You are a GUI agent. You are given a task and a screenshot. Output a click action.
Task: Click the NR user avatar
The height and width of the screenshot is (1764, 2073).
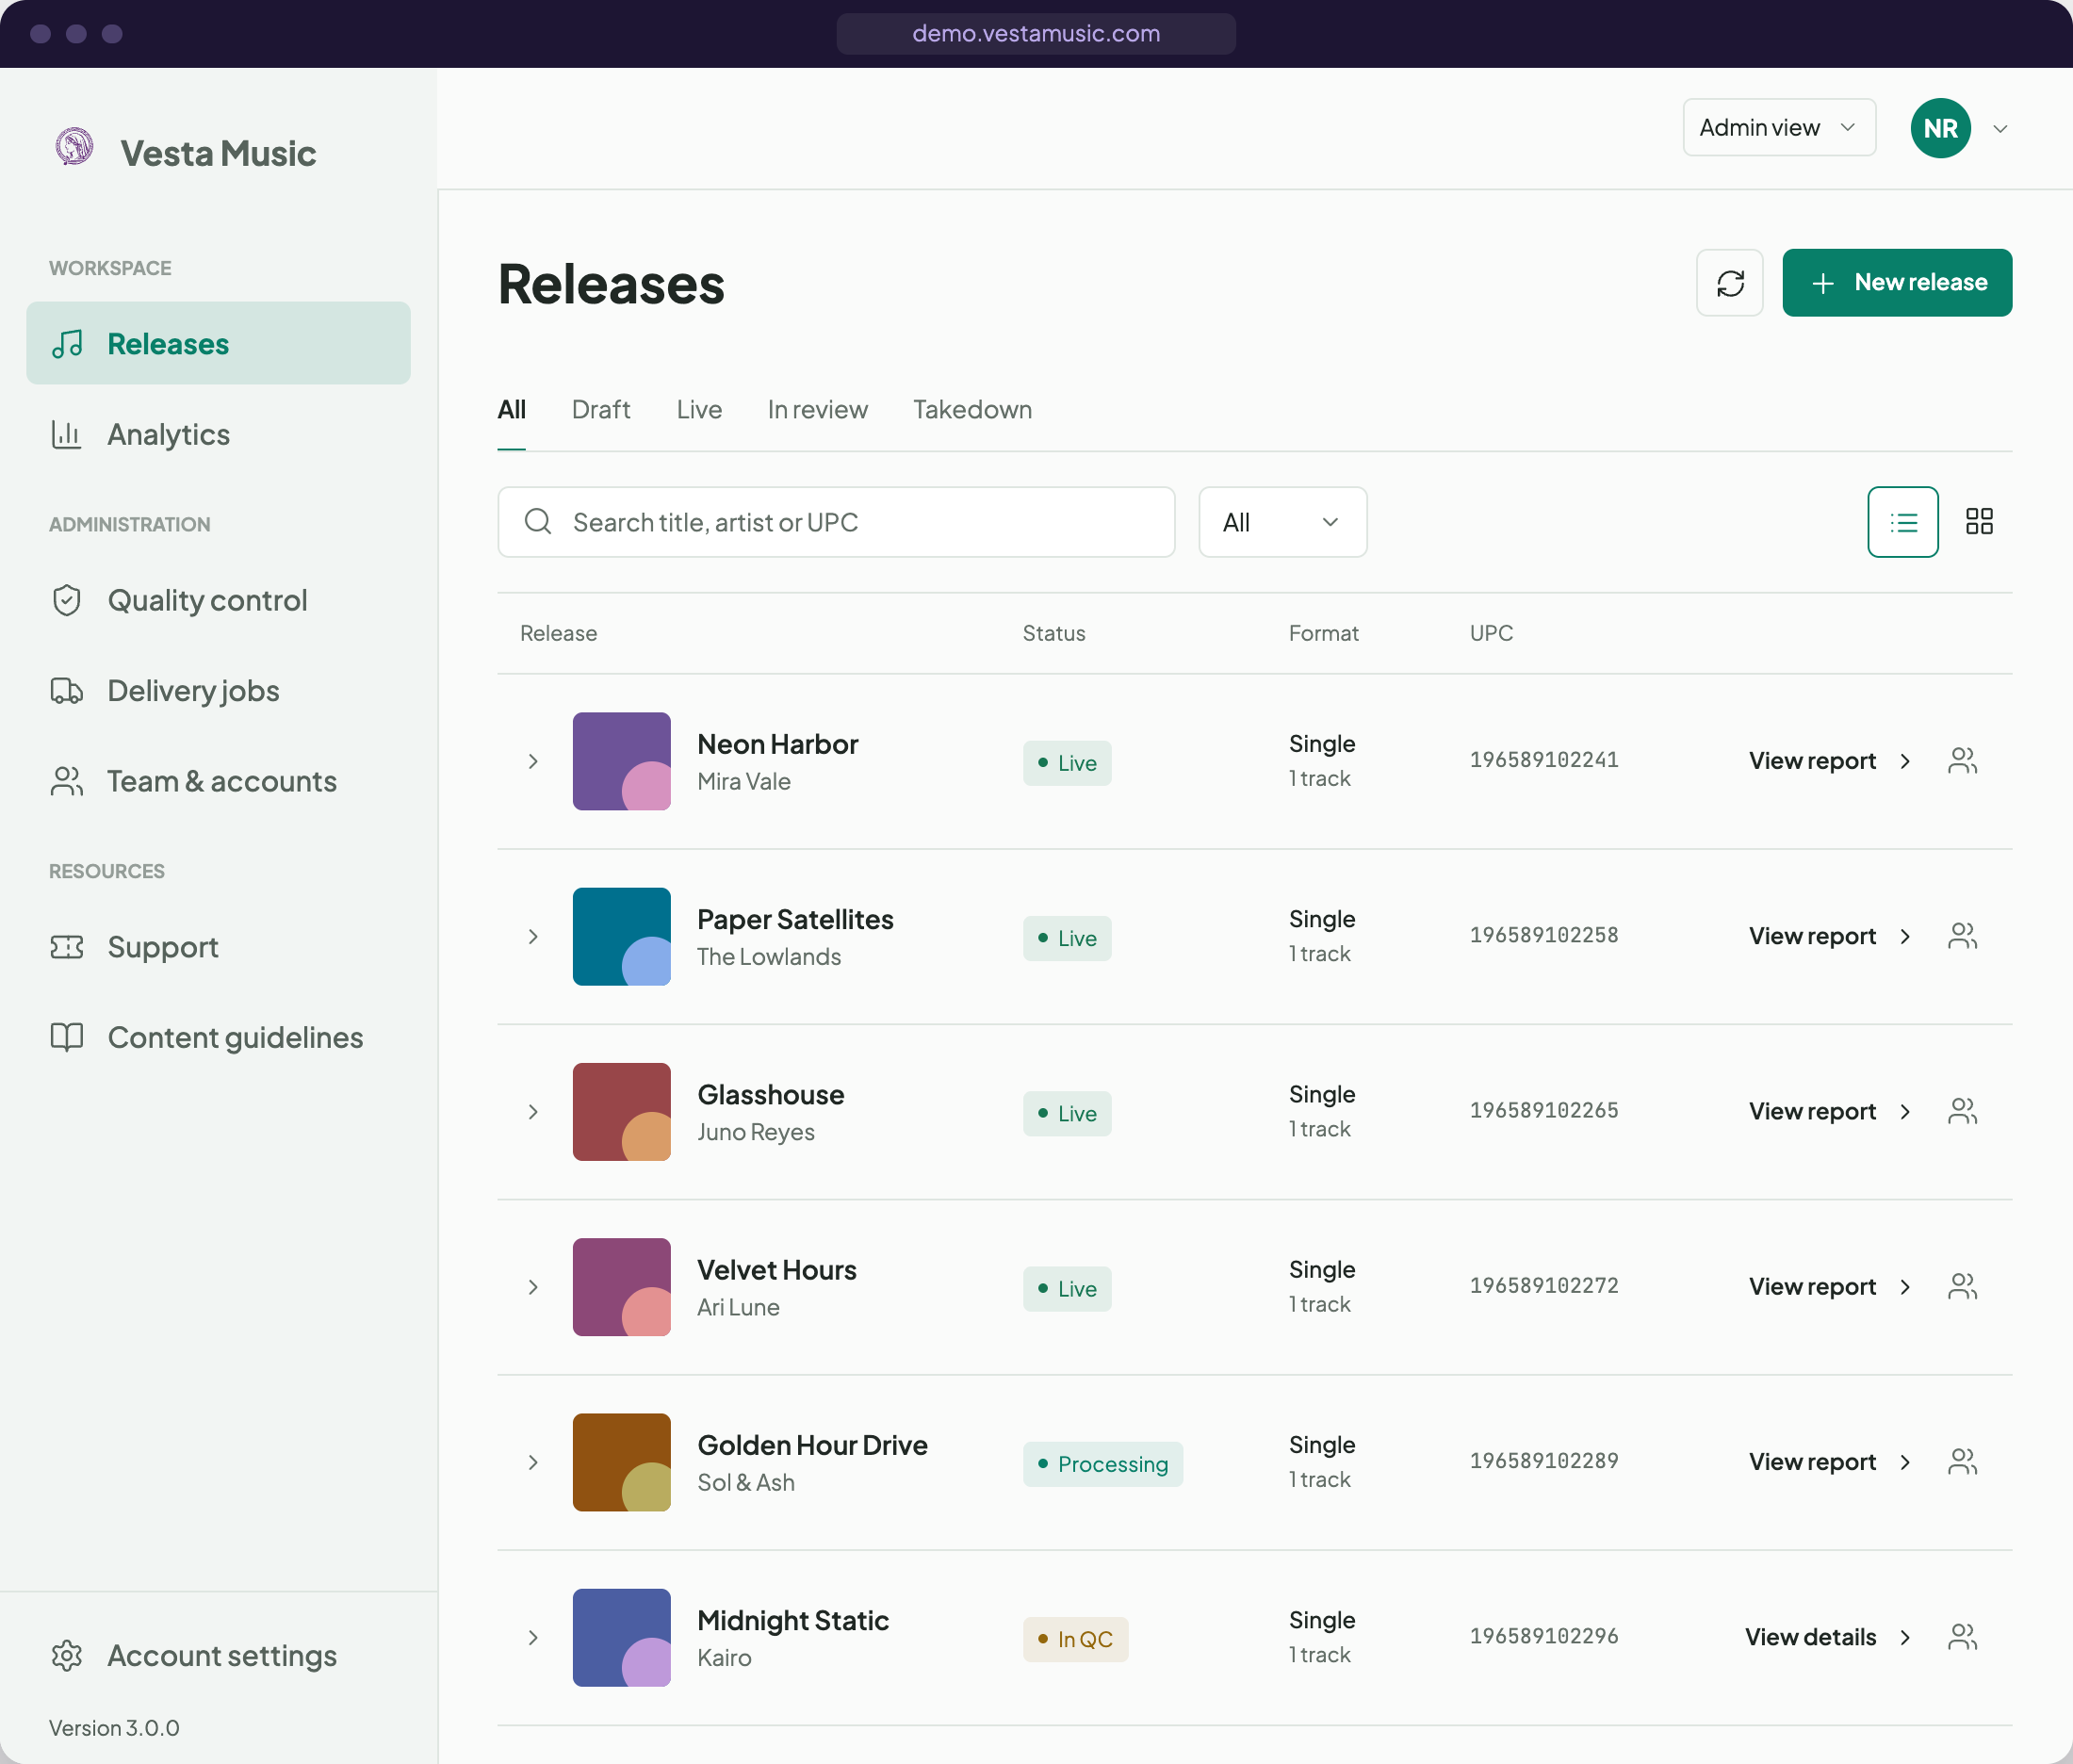(x=1940, y=128)
